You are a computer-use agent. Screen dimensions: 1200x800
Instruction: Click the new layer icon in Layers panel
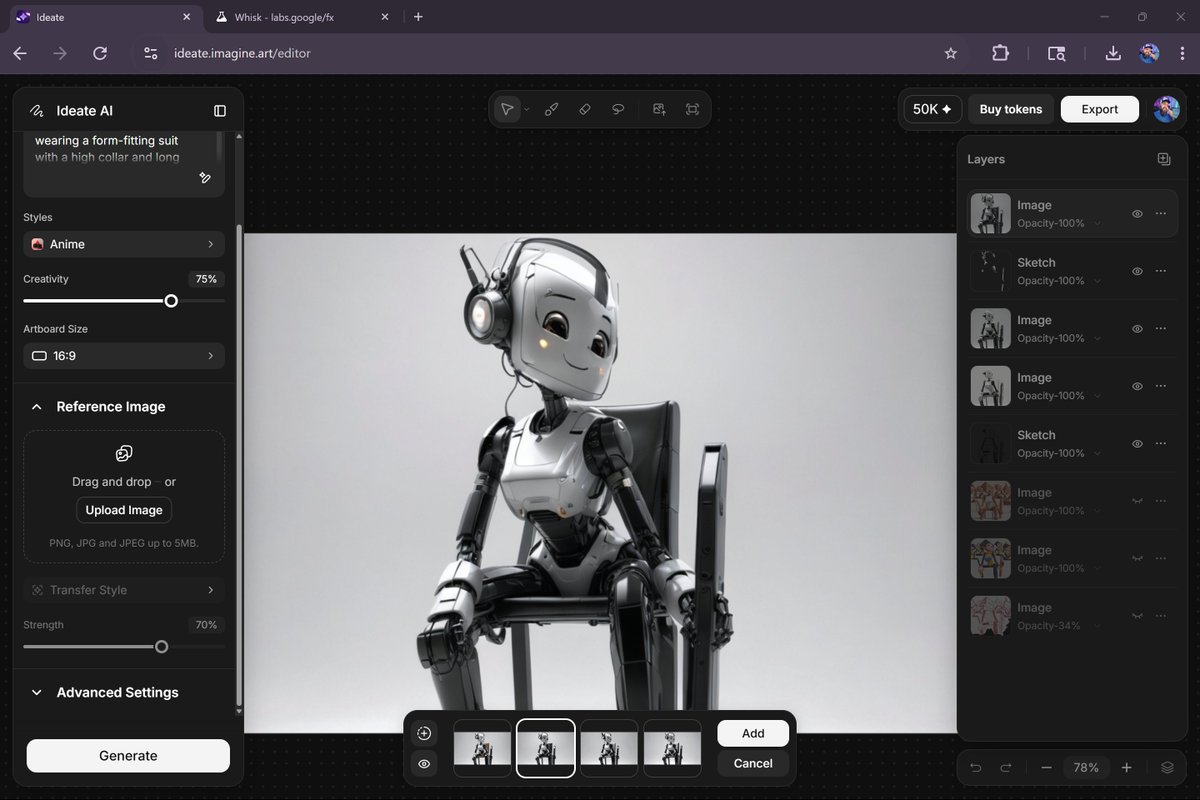[x=1163, y=158]
